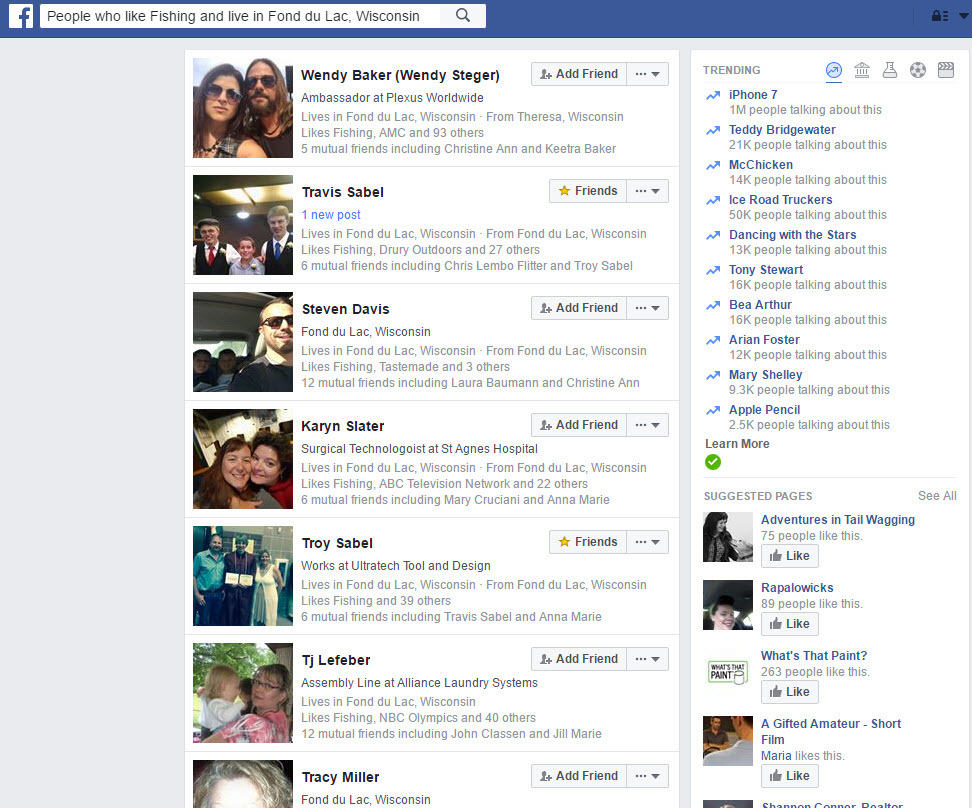View Travis Sabel's 1 new post
Viewport: 972px width, 808px height.
331,215
